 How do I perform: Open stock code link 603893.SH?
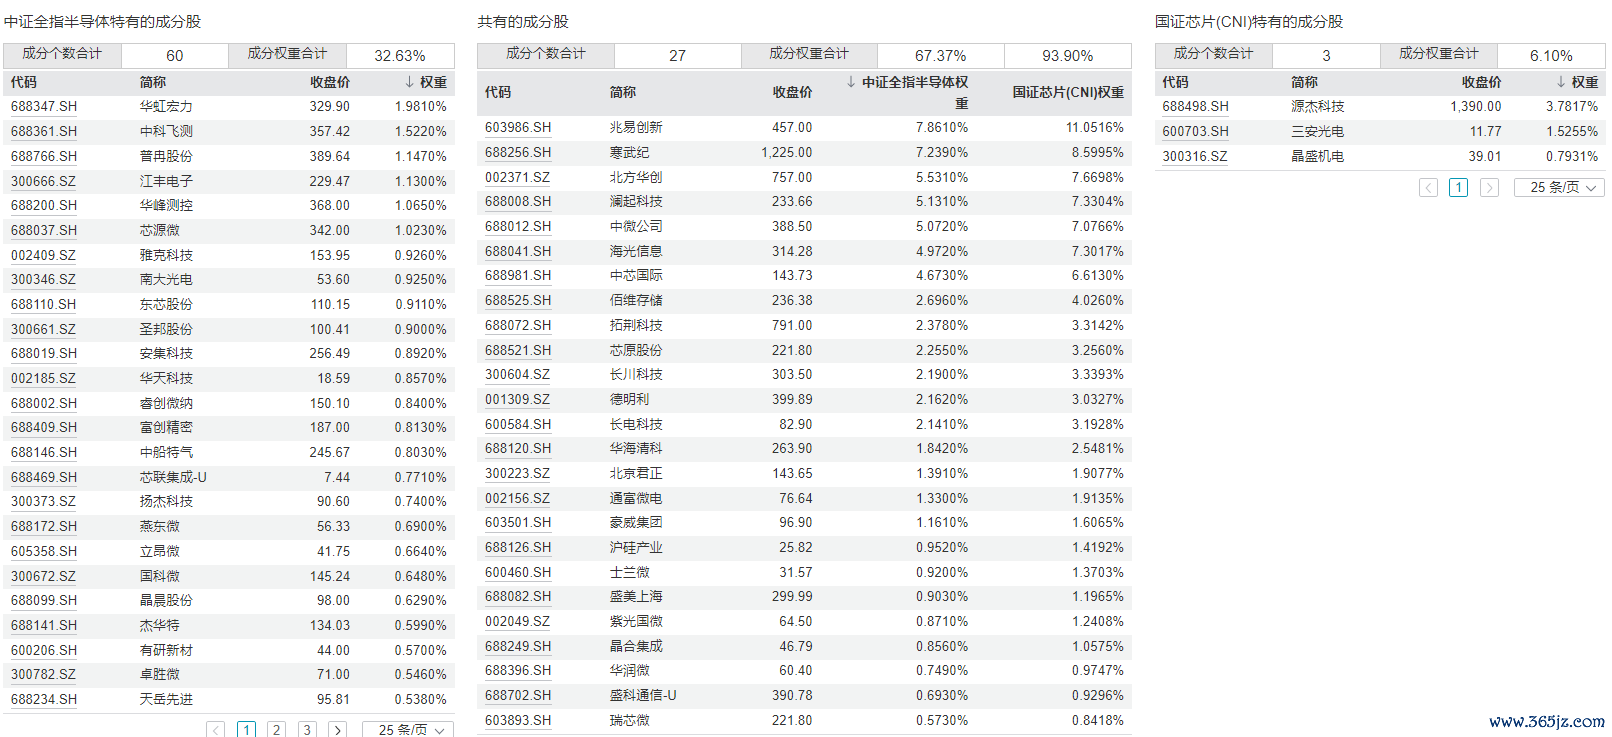[518, 720]
